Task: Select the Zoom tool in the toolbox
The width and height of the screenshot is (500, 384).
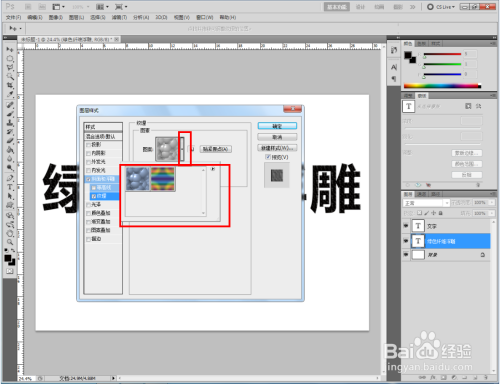Action: click(10, 242)
